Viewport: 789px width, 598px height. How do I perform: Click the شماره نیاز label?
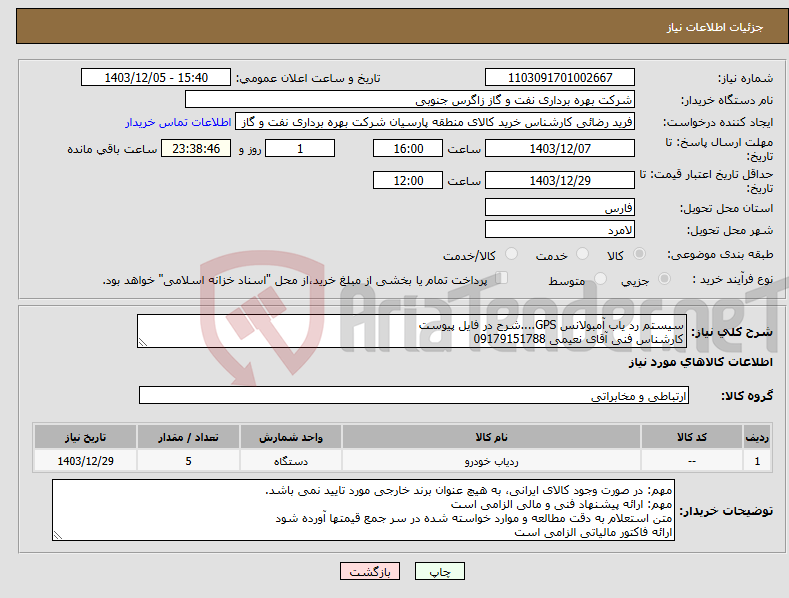[x=745, y=79]
